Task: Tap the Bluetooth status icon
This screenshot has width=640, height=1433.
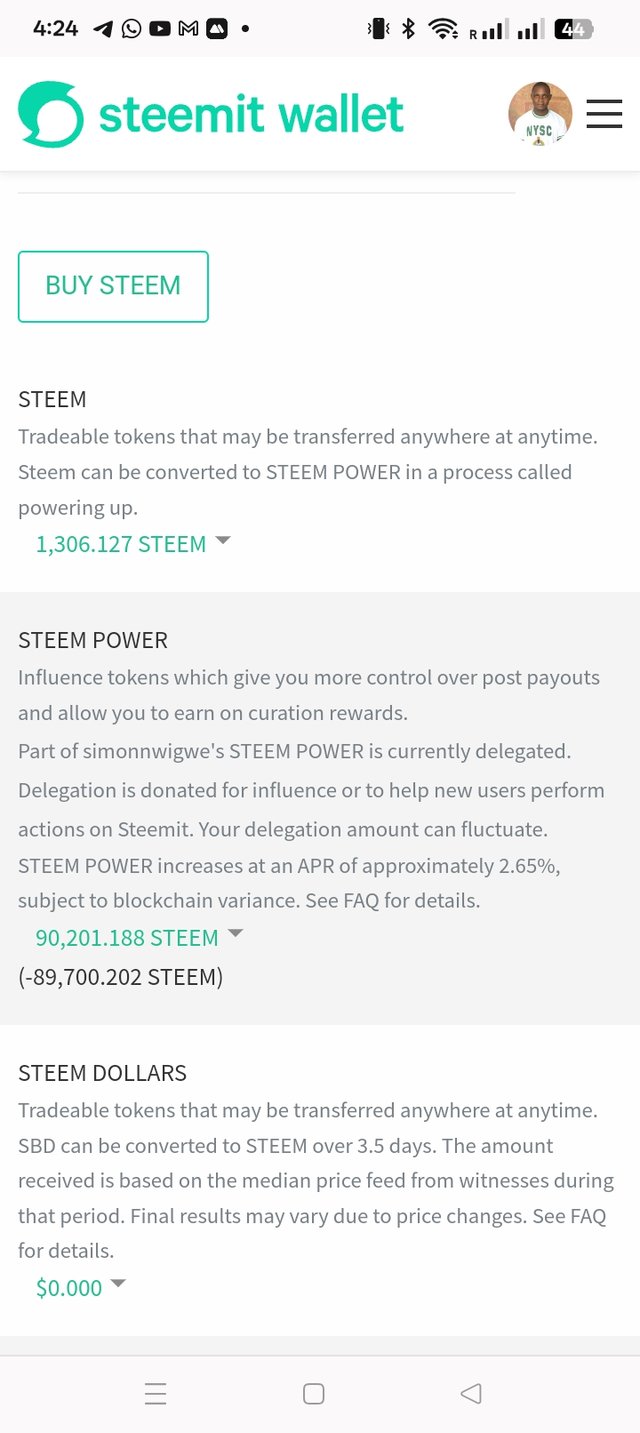Action: coord(408,29)
